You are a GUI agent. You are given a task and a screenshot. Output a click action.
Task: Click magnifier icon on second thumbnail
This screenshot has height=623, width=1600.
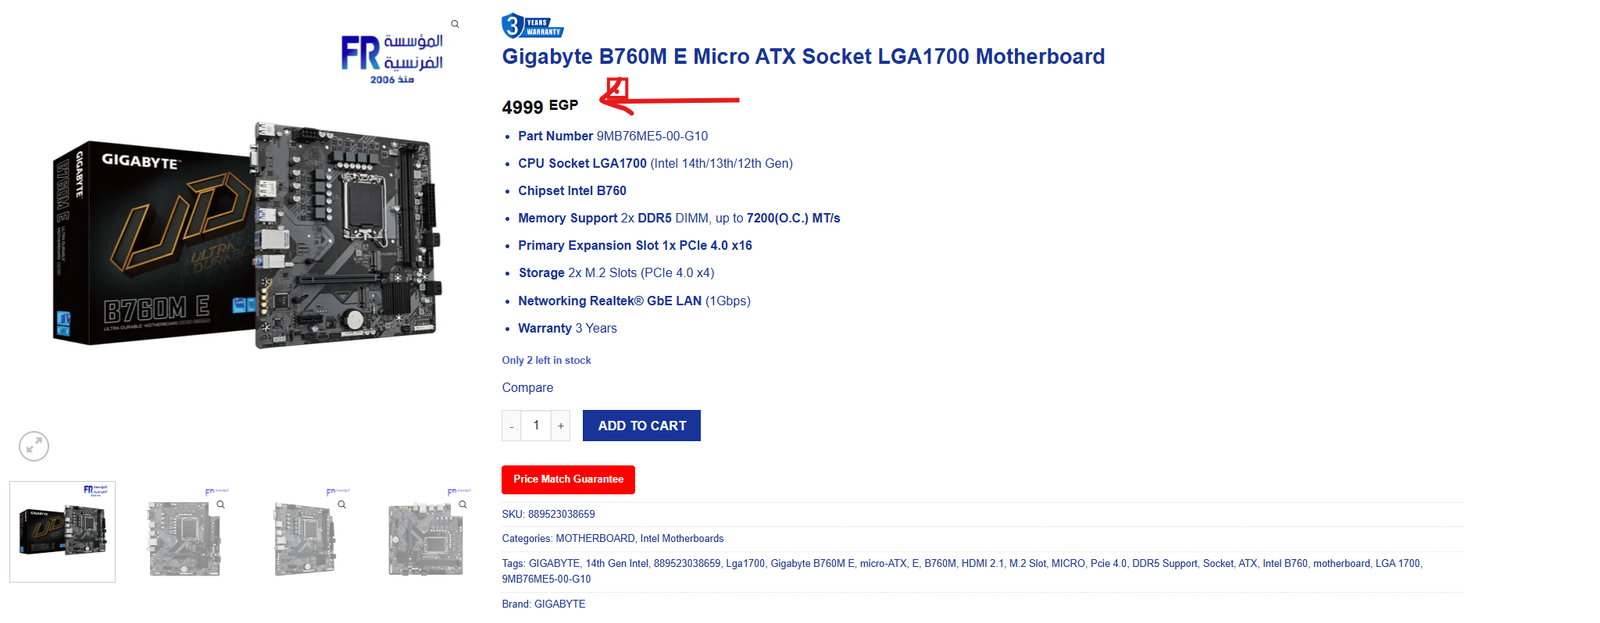pos(221,505)
